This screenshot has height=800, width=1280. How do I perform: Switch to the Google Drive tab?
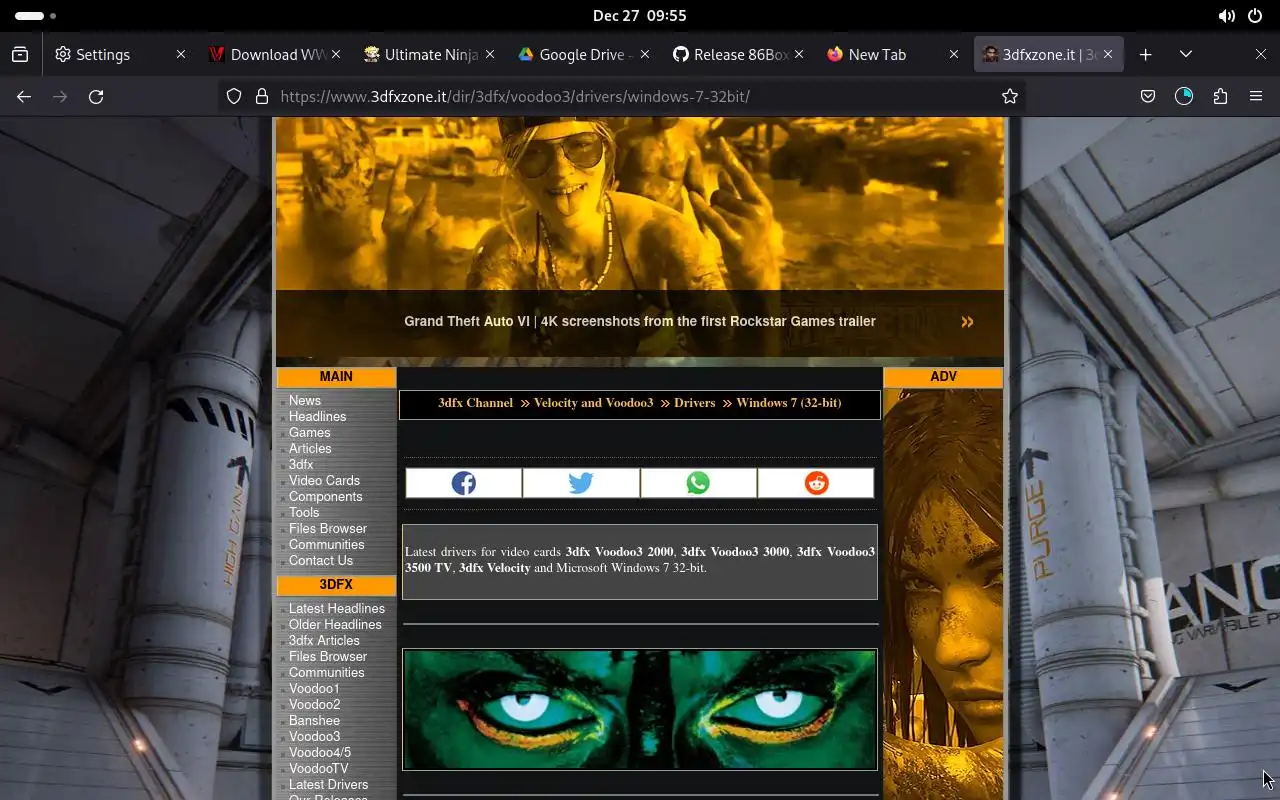pyautogui.click(x=584, y=55)
